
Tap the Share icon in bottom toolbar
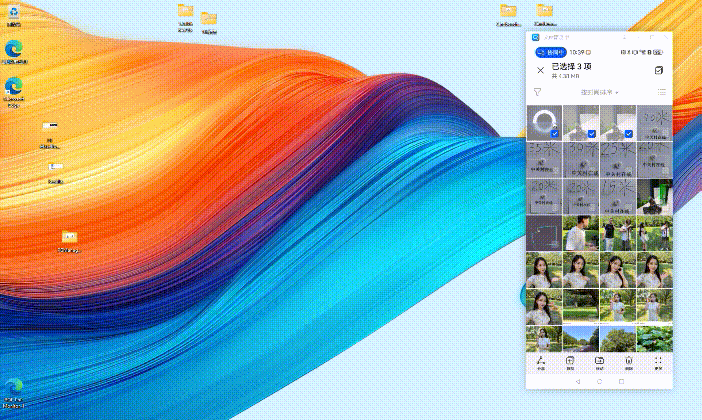tap(541, 363)
